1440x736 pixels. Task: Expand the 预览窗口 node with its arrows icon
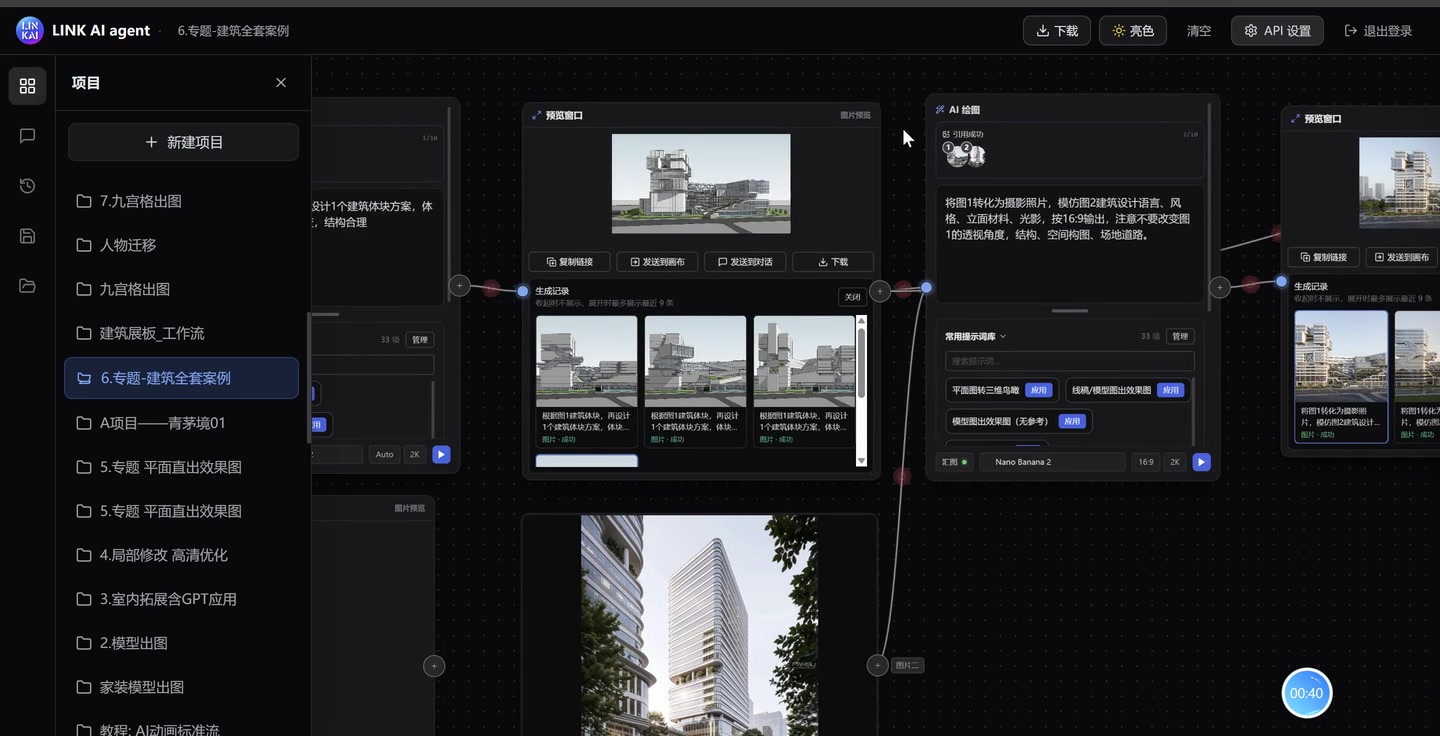(537, 116)
